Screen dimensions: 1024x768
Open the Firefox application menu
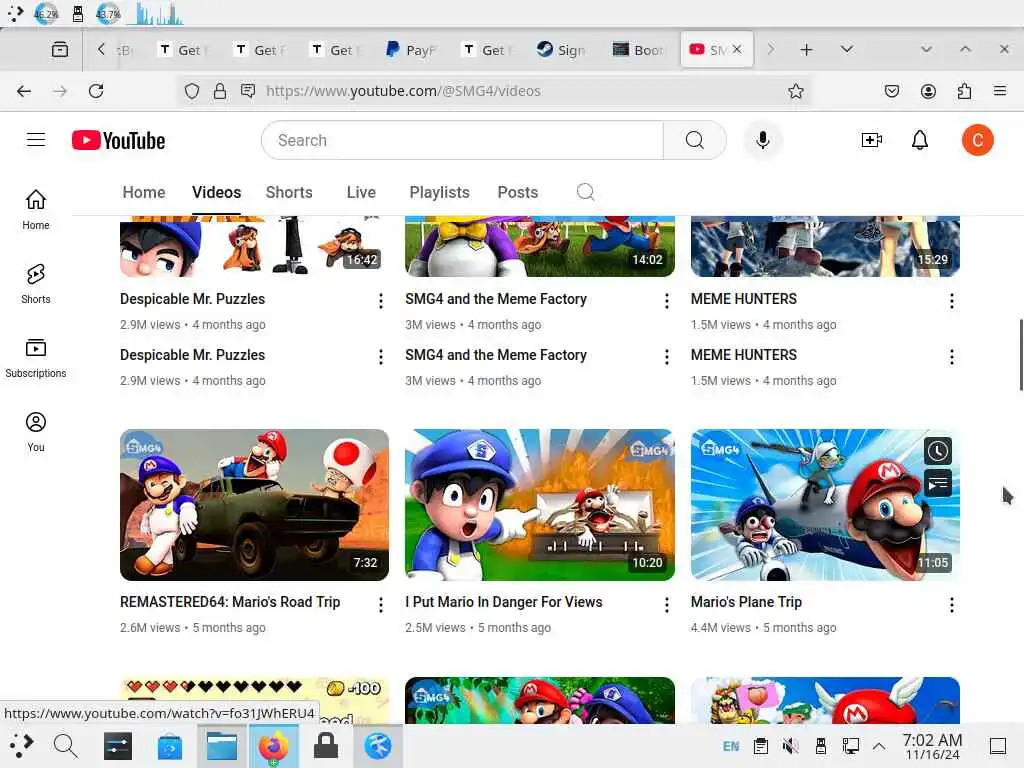pyautogui.click(x=999, y=91)
